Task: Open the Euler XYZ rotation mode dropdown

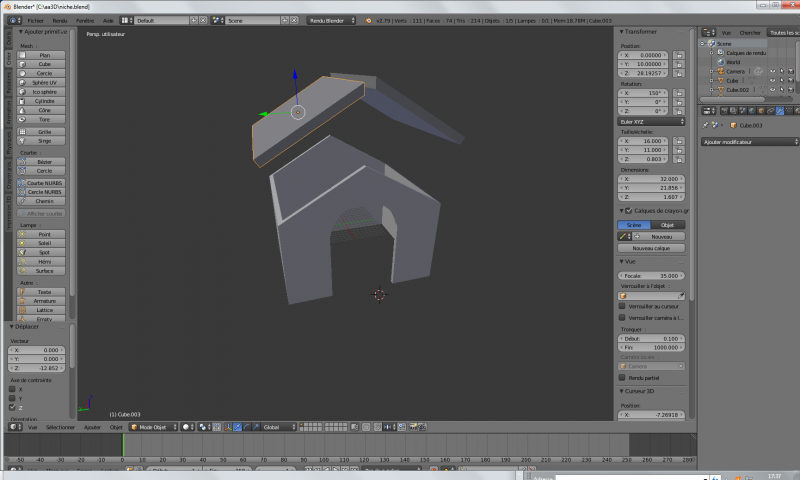Action: click(651, 121)
